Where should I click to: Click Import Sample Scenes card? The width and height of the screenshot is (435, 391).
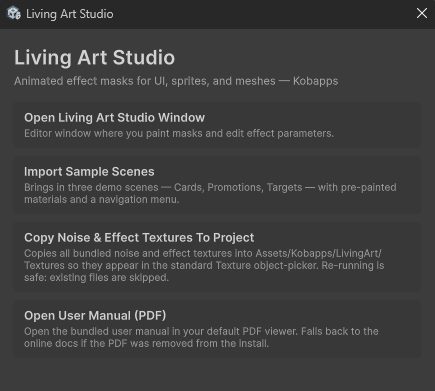tap(217, 185)
